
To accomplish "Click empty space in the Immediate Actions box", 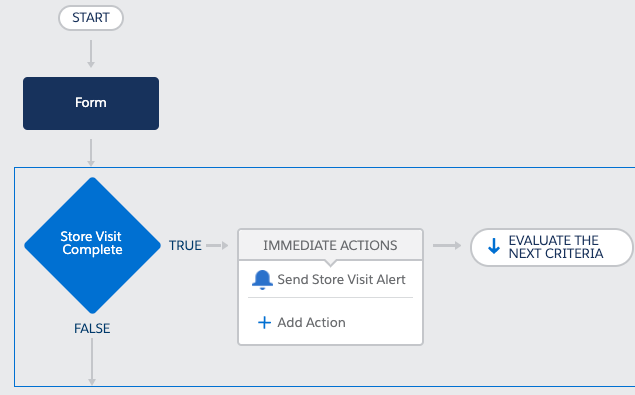I will (x=381, y=322).
